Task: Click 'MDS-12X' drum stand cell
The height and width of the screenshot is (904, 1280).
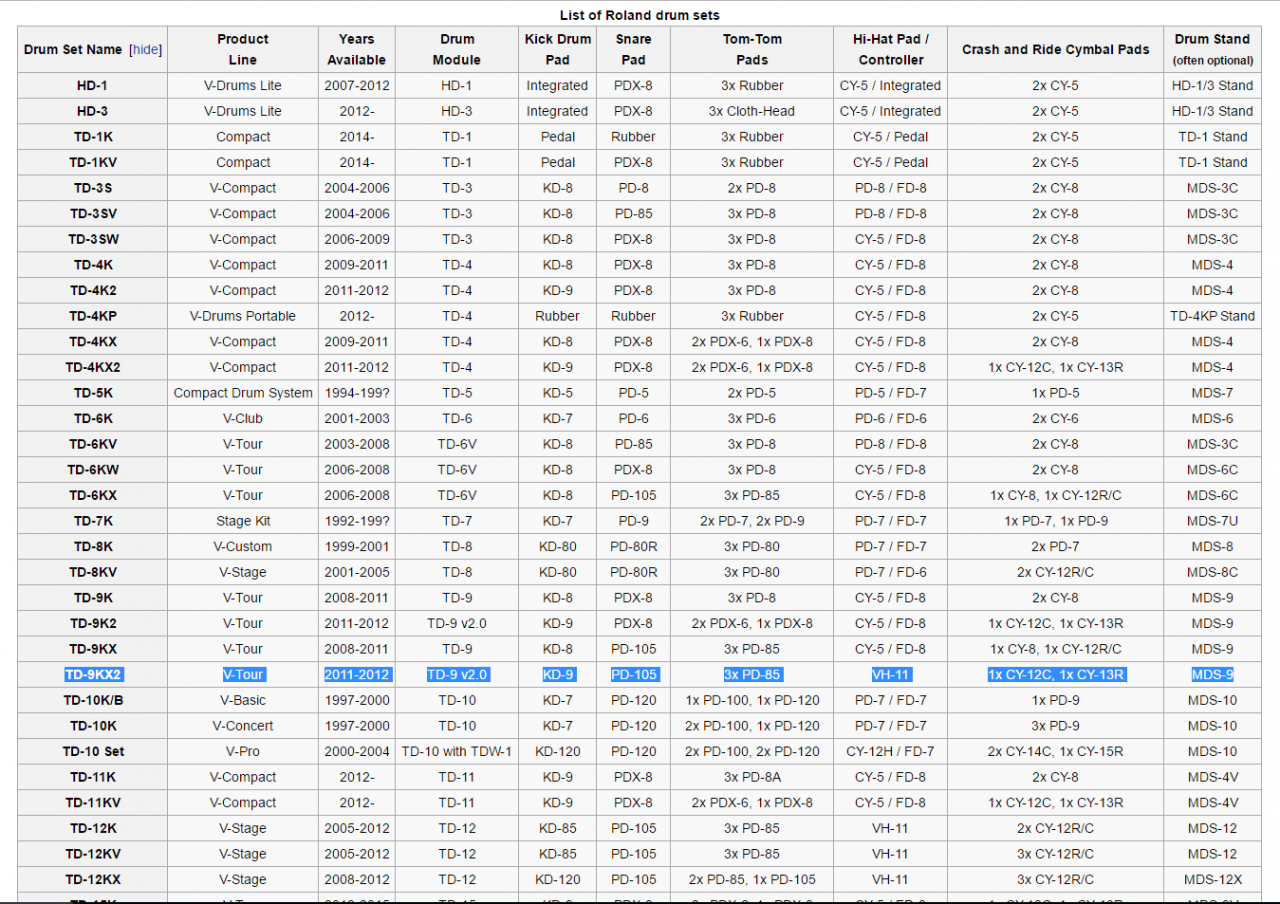Action: 1212,880
